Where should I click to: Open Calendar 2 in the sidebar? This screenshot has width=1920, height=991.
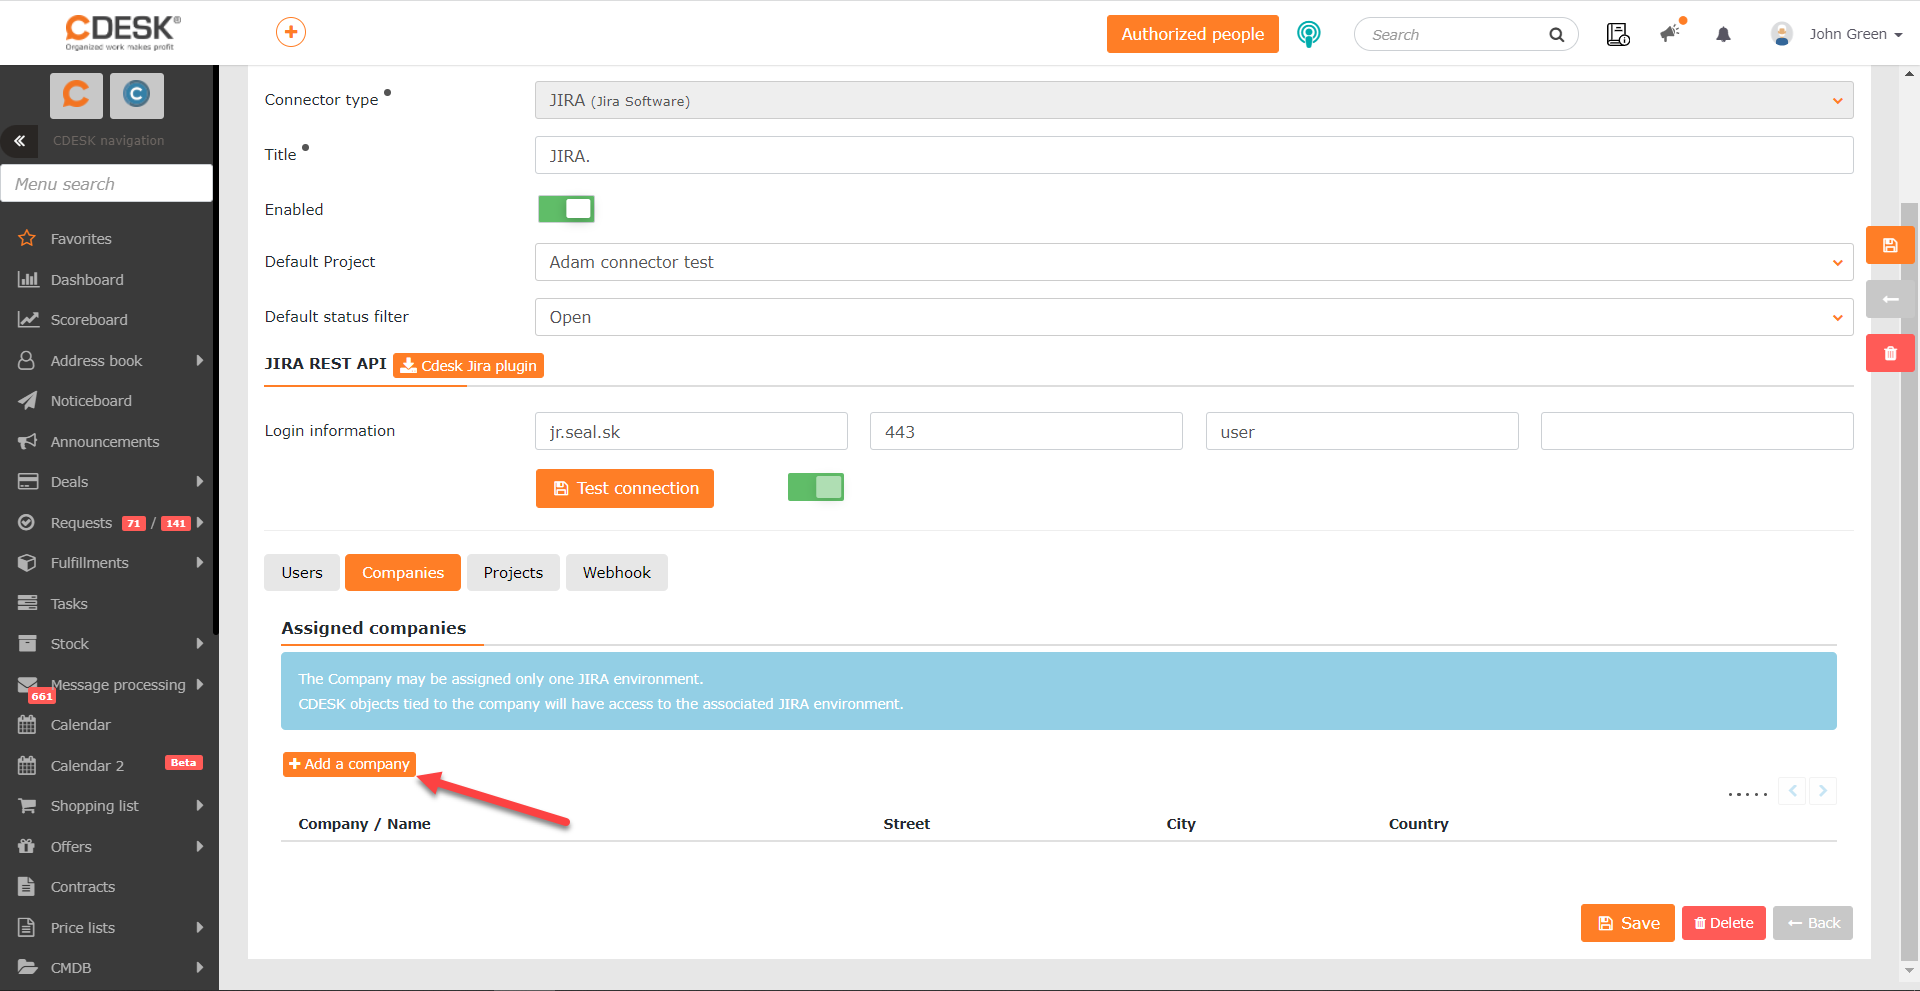pyautogui.click(x=88, y=766)
